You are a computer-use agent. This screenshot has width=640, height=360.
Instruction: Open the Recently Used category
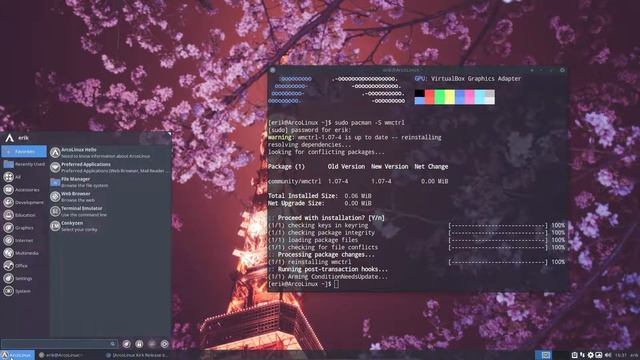[x=24, y=164]
